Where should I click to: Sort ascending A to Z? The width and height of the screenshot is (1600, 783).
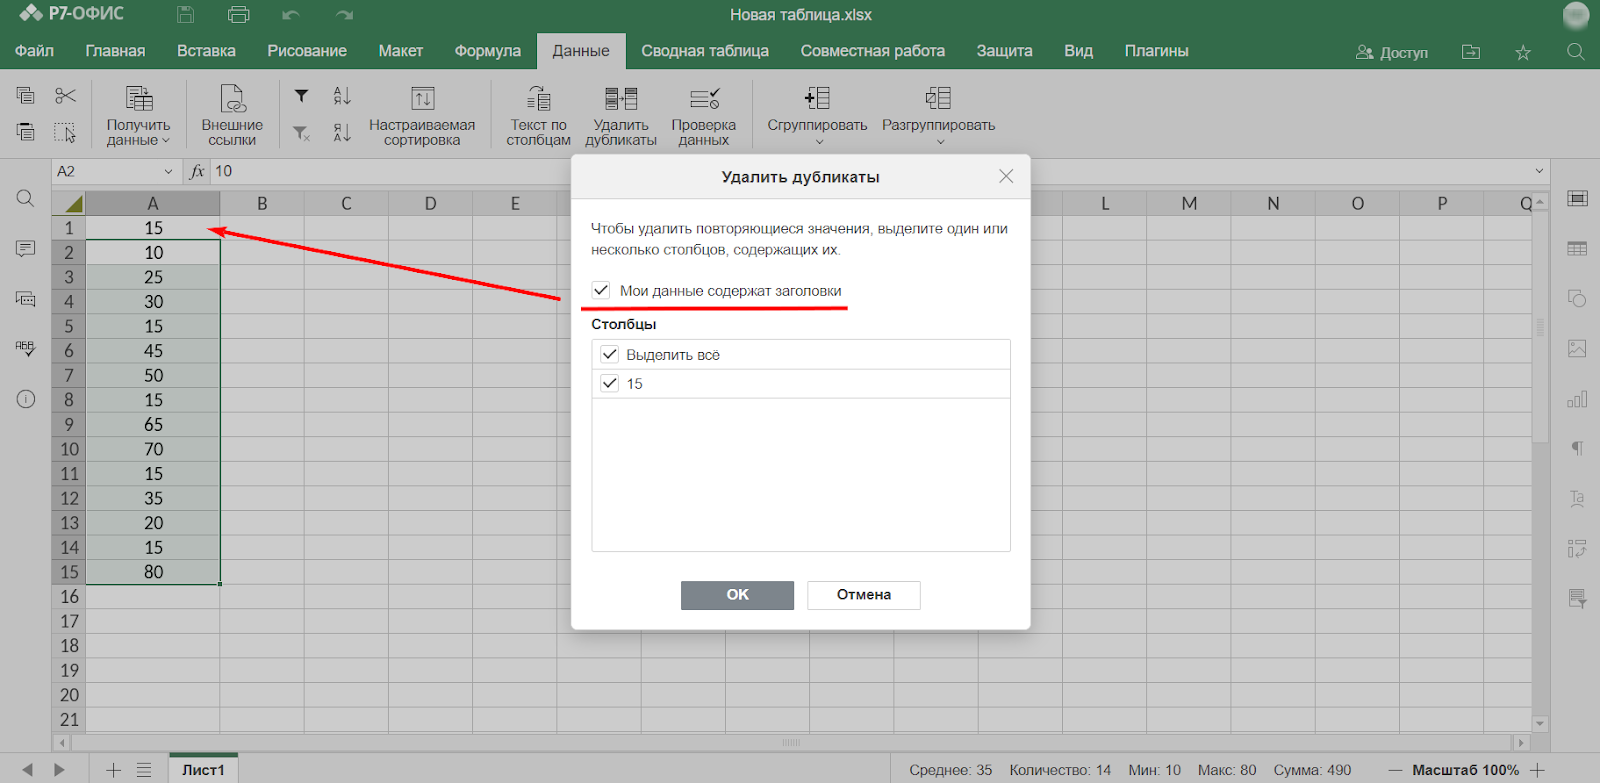(x=342, y=96)
